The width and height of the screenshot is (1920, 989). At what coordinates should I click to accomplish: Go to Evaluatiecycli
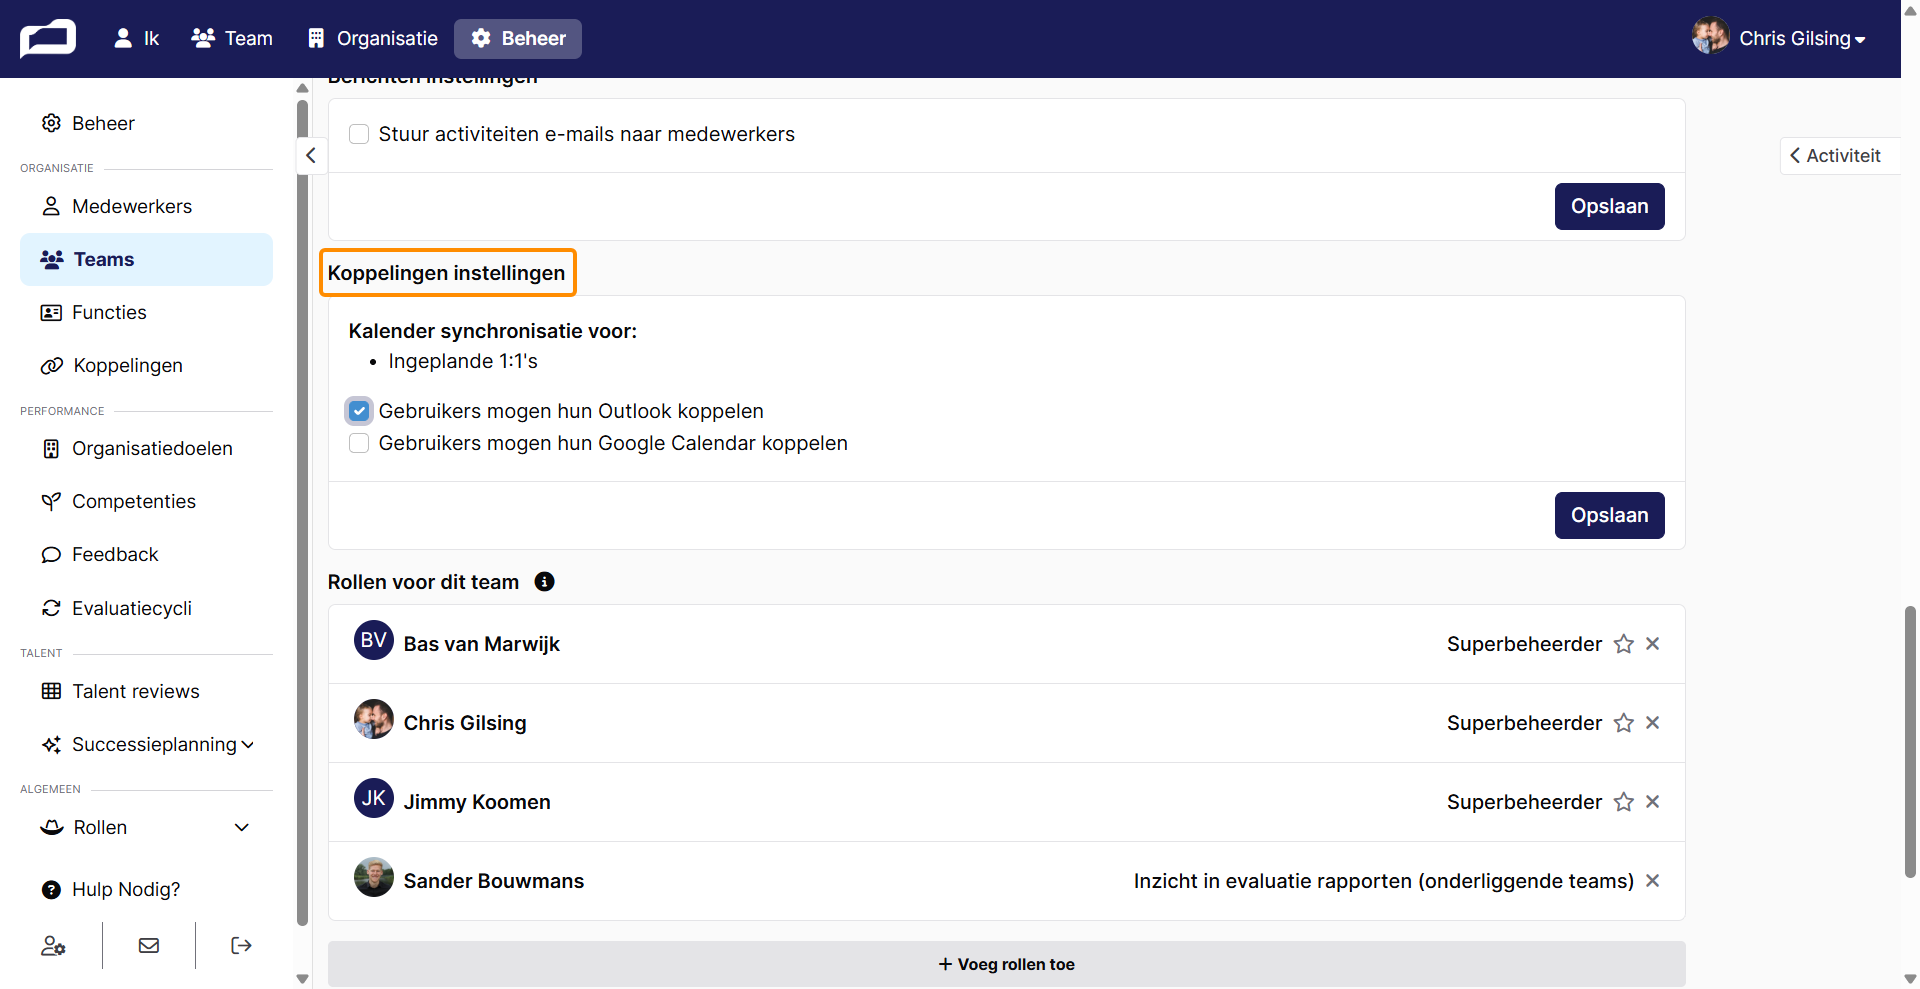[x=146, y=608]
